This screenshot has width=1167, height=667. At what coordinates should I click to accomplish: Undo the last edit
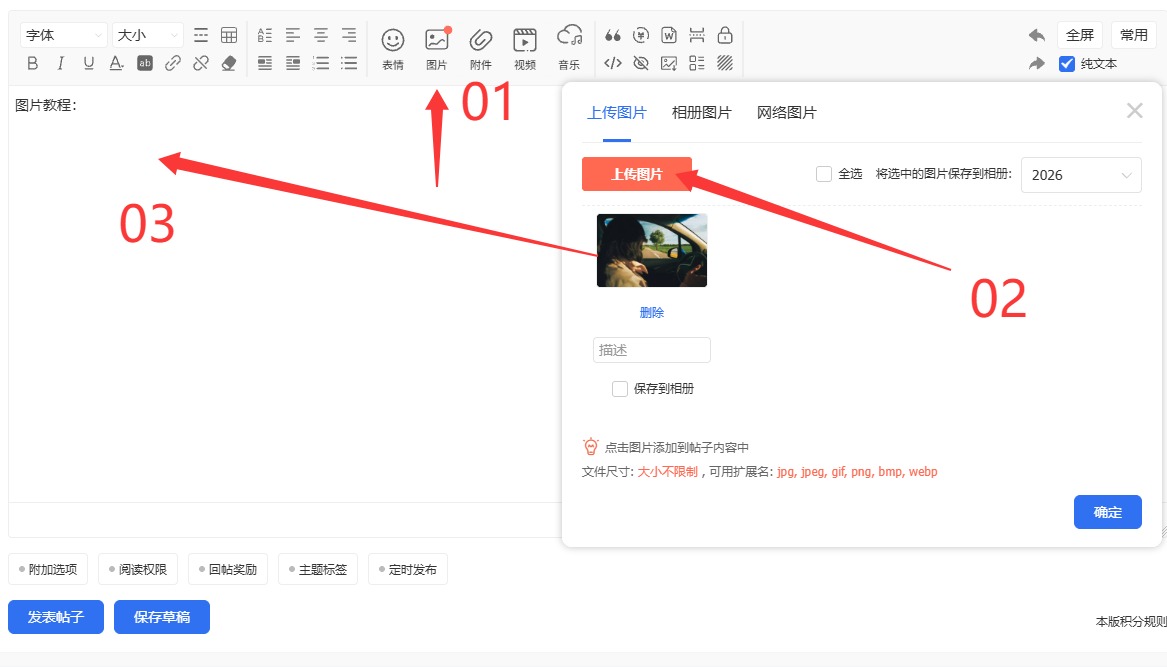[1037, 35]
